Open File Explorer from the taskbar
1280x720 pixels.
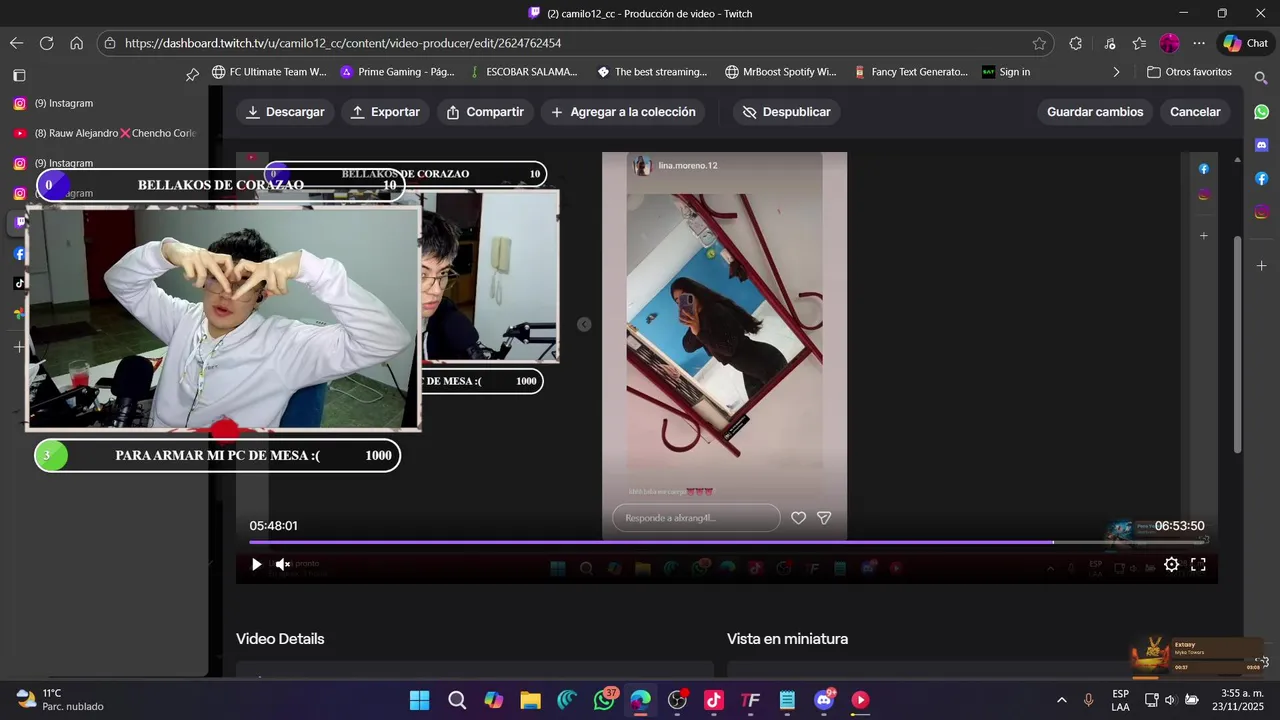pyautogui.click(x=530, y=700)
